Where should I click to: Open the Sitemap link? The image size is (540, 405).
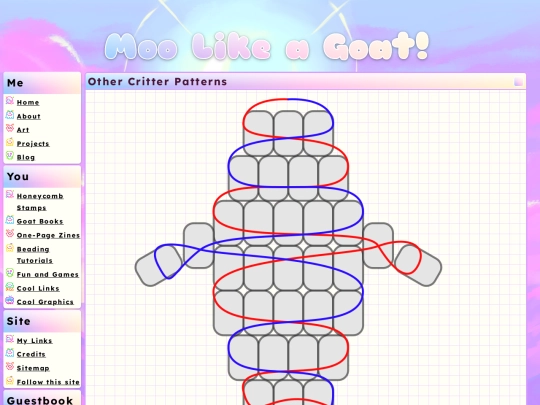pyautogui.click(x=33, y=368)
